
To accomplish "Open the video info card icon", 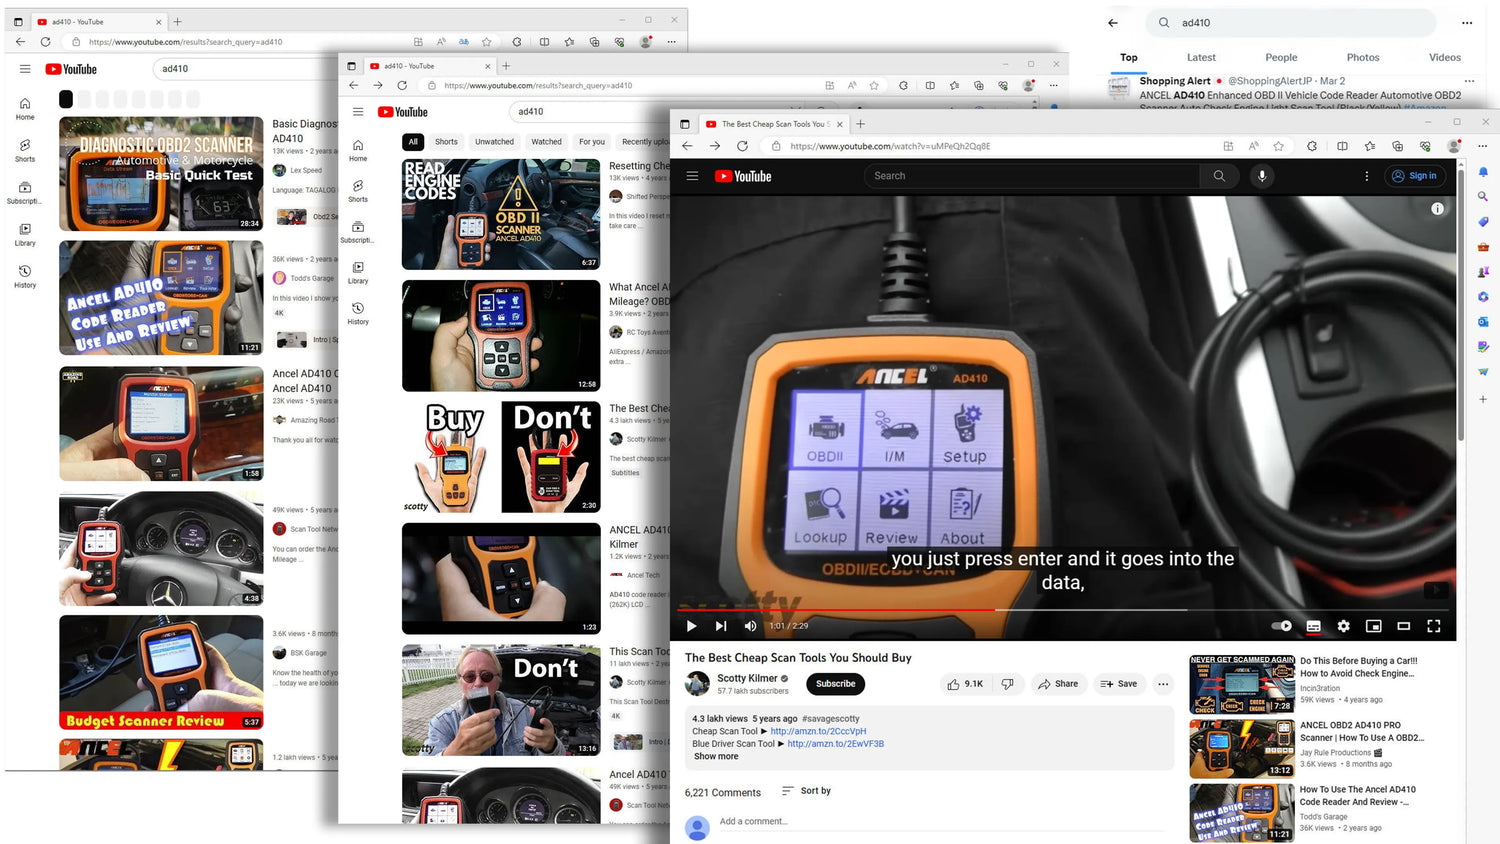I will [1437, 209].
